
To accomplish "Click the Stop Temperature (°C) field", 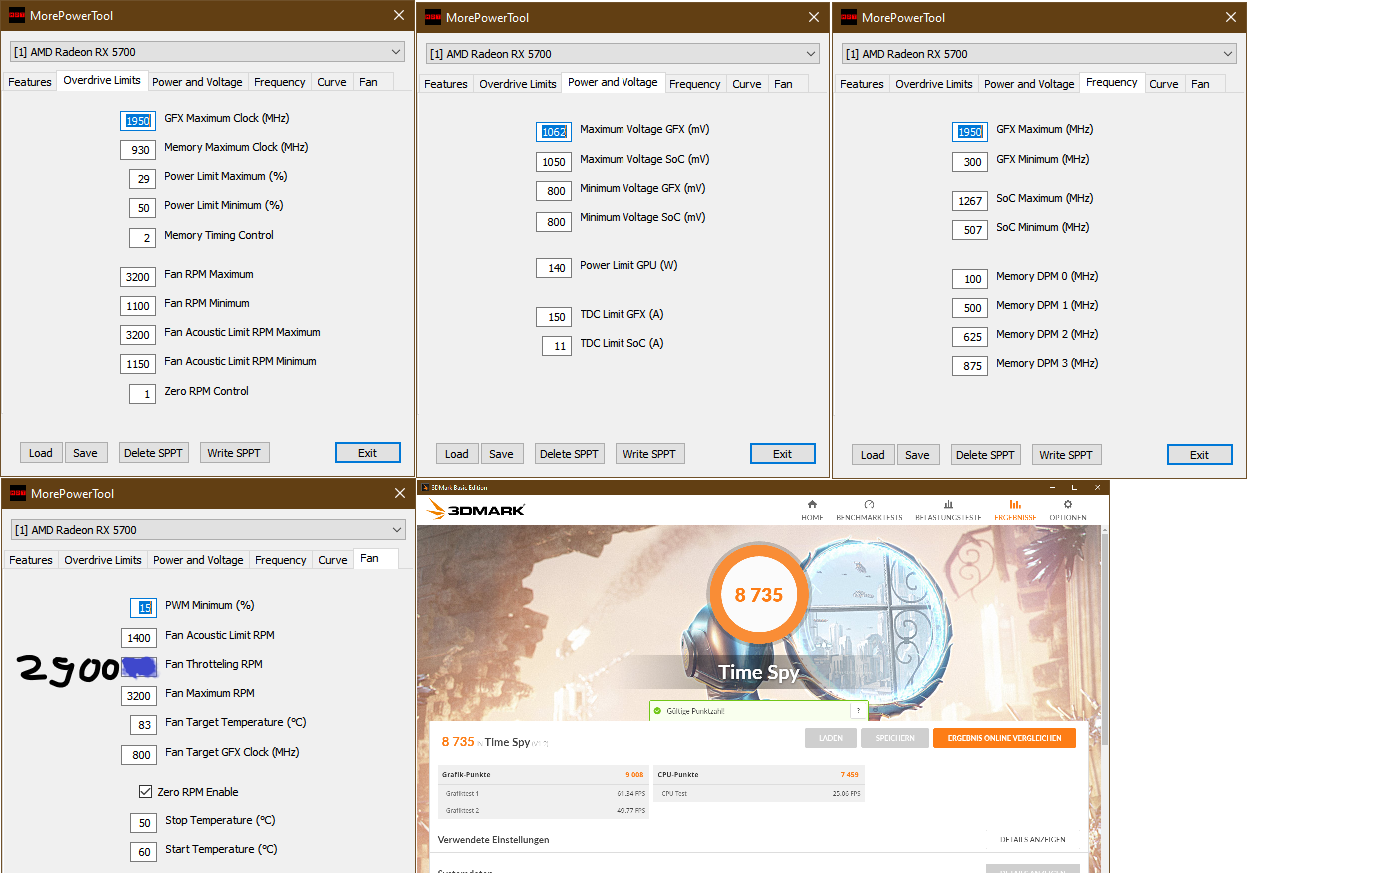I will (143, 823).
